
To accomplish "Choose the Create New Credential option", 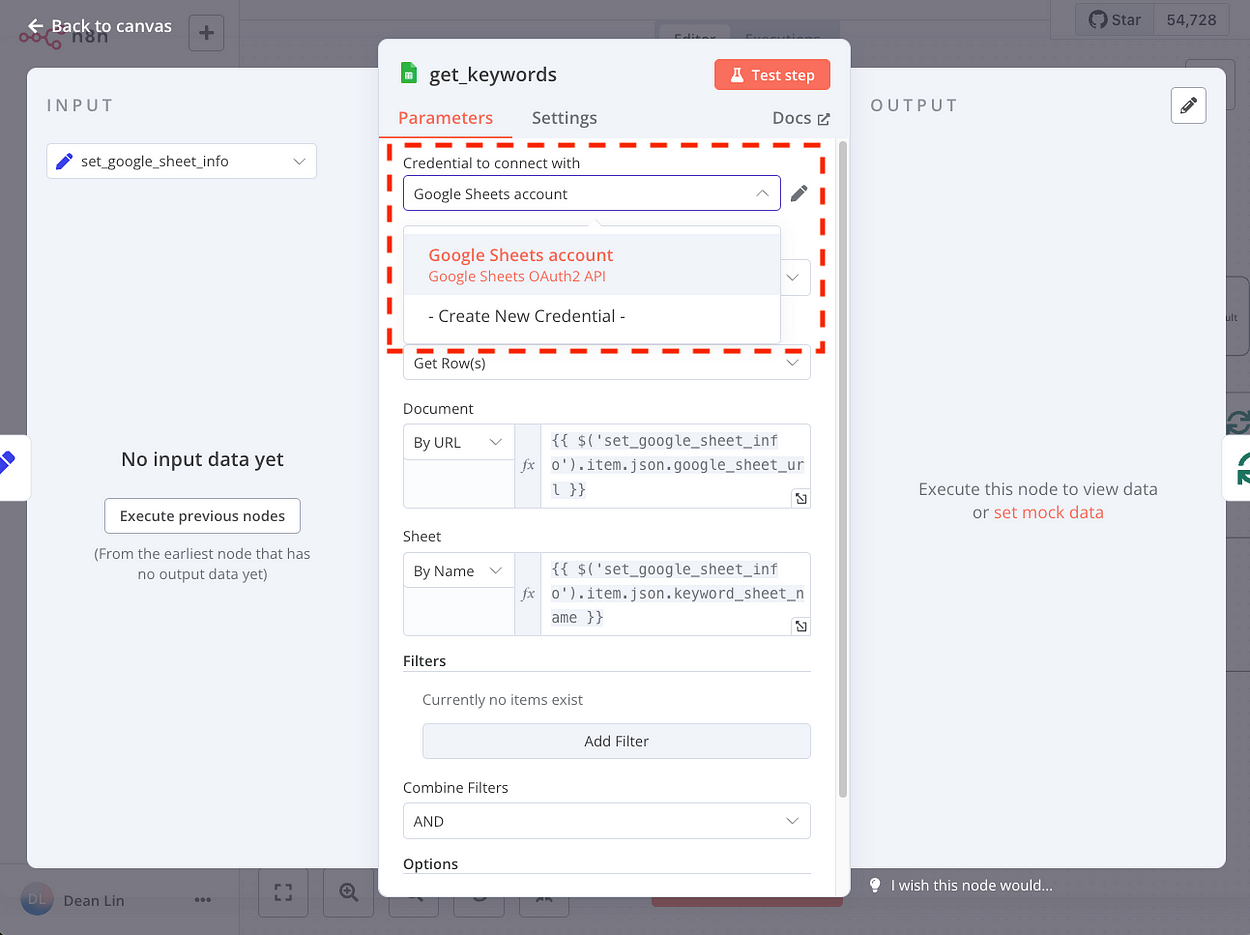I will pyautogui.click(x=592, y=316).
